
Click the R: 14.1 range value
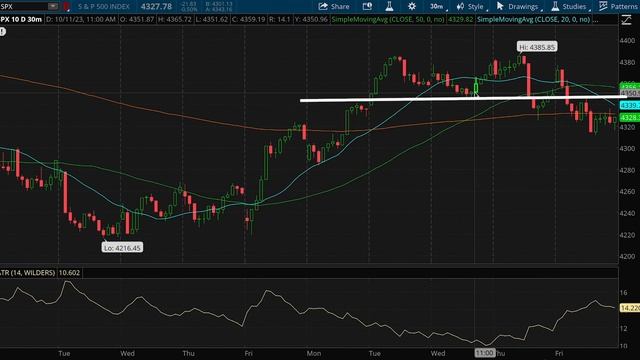click(x=280, y=19)
